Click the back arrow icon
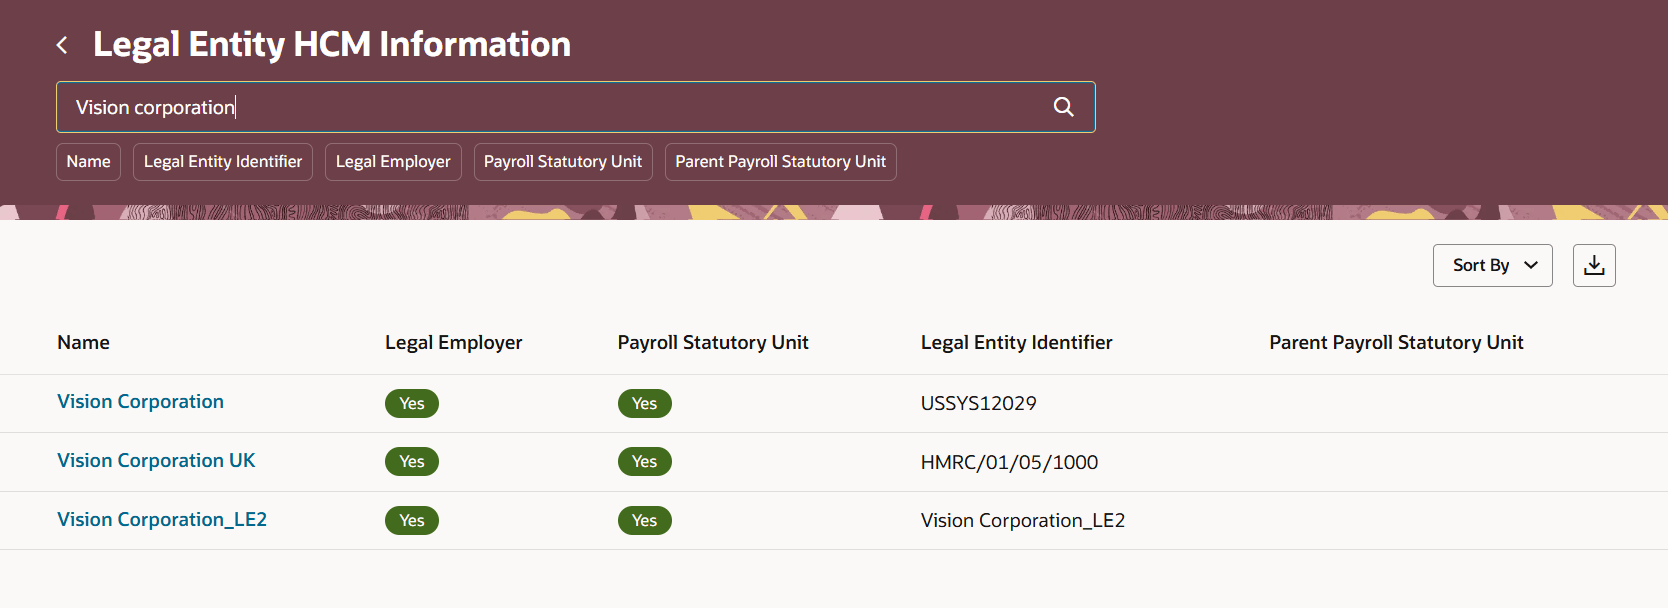Image resolution: width=1668 pixels, height=608 pixels. click(62, 45)
